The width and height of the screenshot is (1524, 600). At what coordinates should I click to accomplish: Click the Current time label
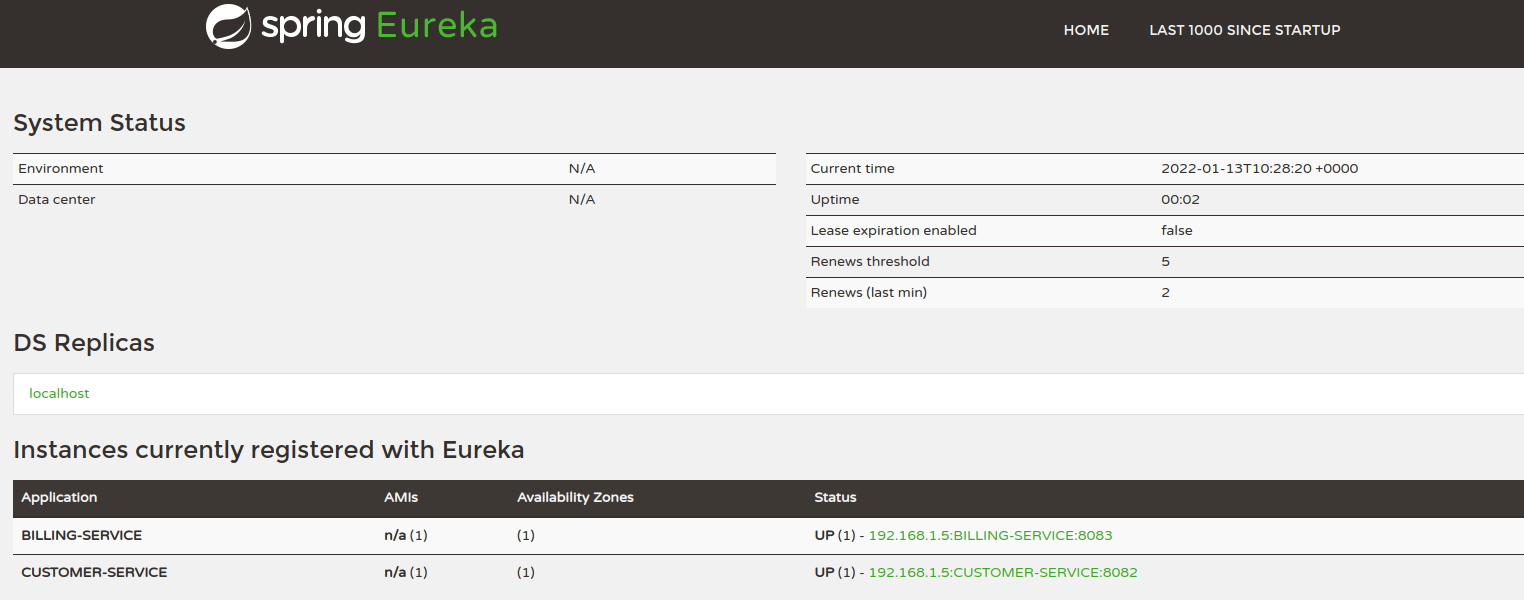pyautogui.click(x=853, y=169)
